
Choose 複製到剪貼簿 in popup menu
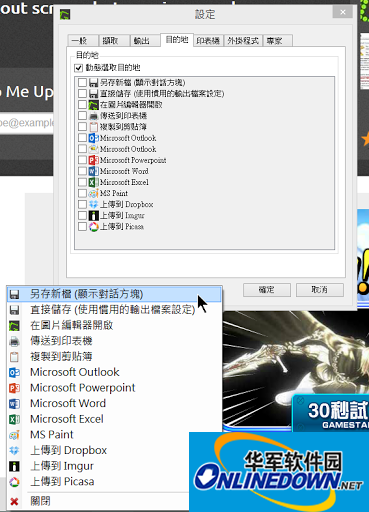[114, 357]
